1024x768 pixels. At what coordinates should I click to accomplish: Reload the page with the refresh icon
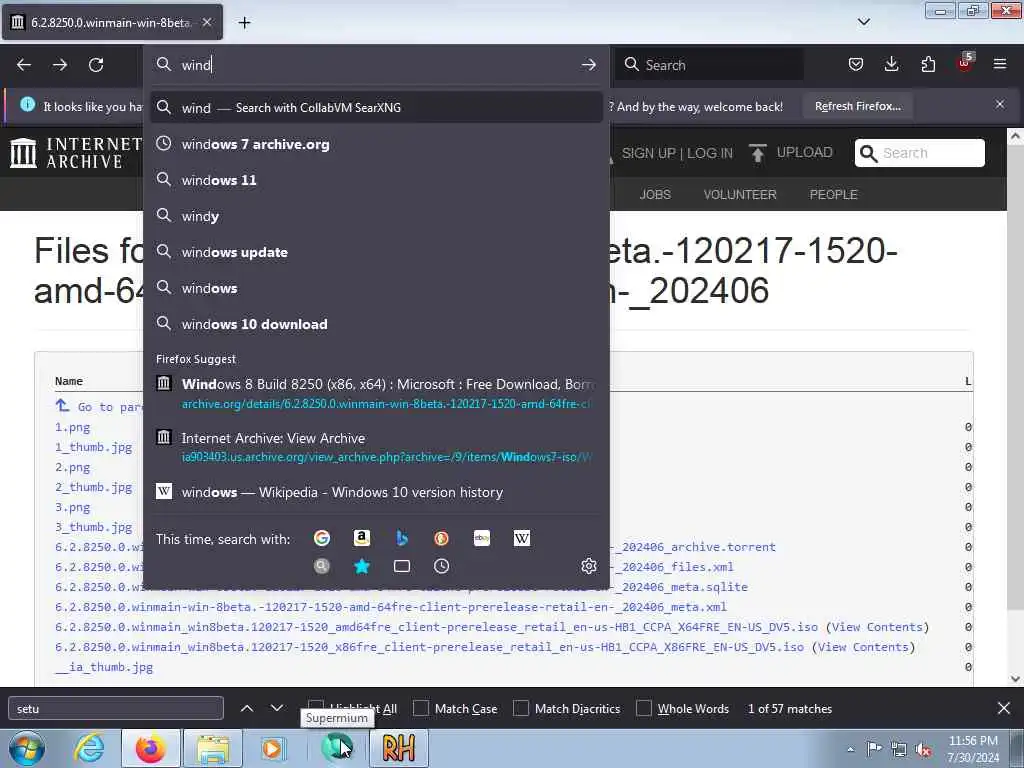96,65
